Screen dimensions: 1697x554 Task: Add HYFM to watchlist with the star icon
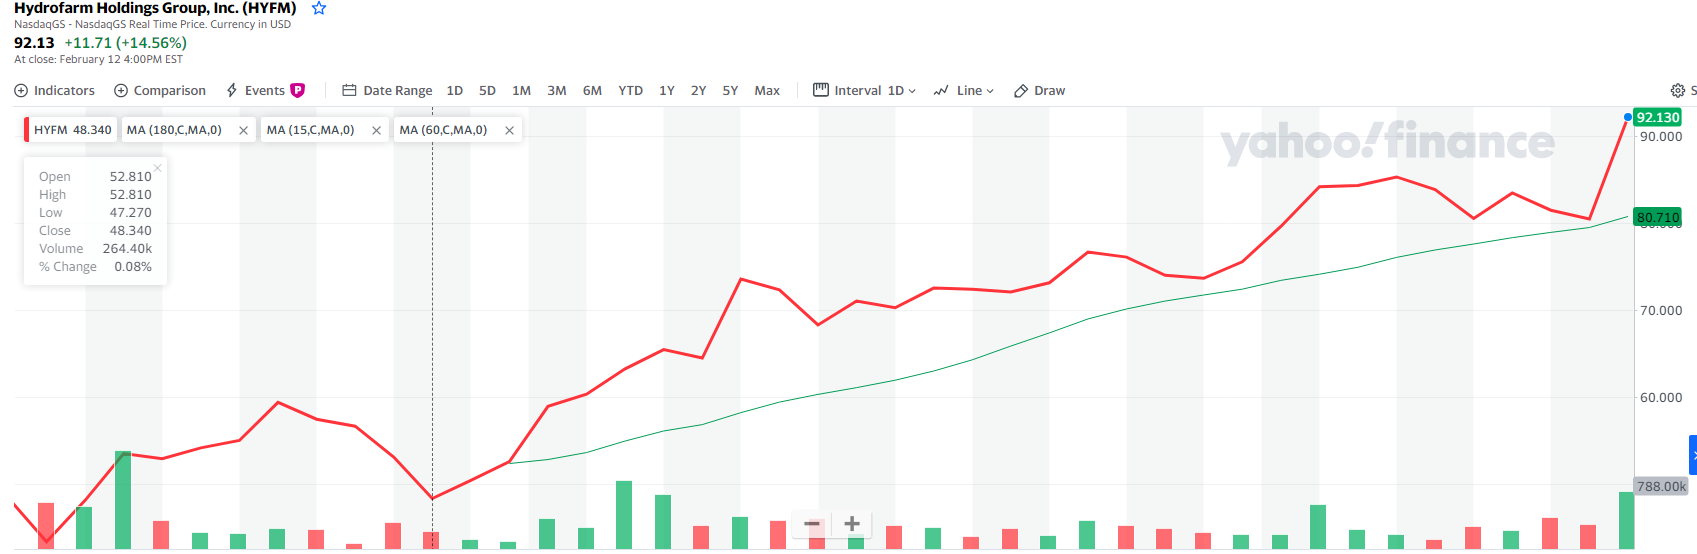click(319, 8)
